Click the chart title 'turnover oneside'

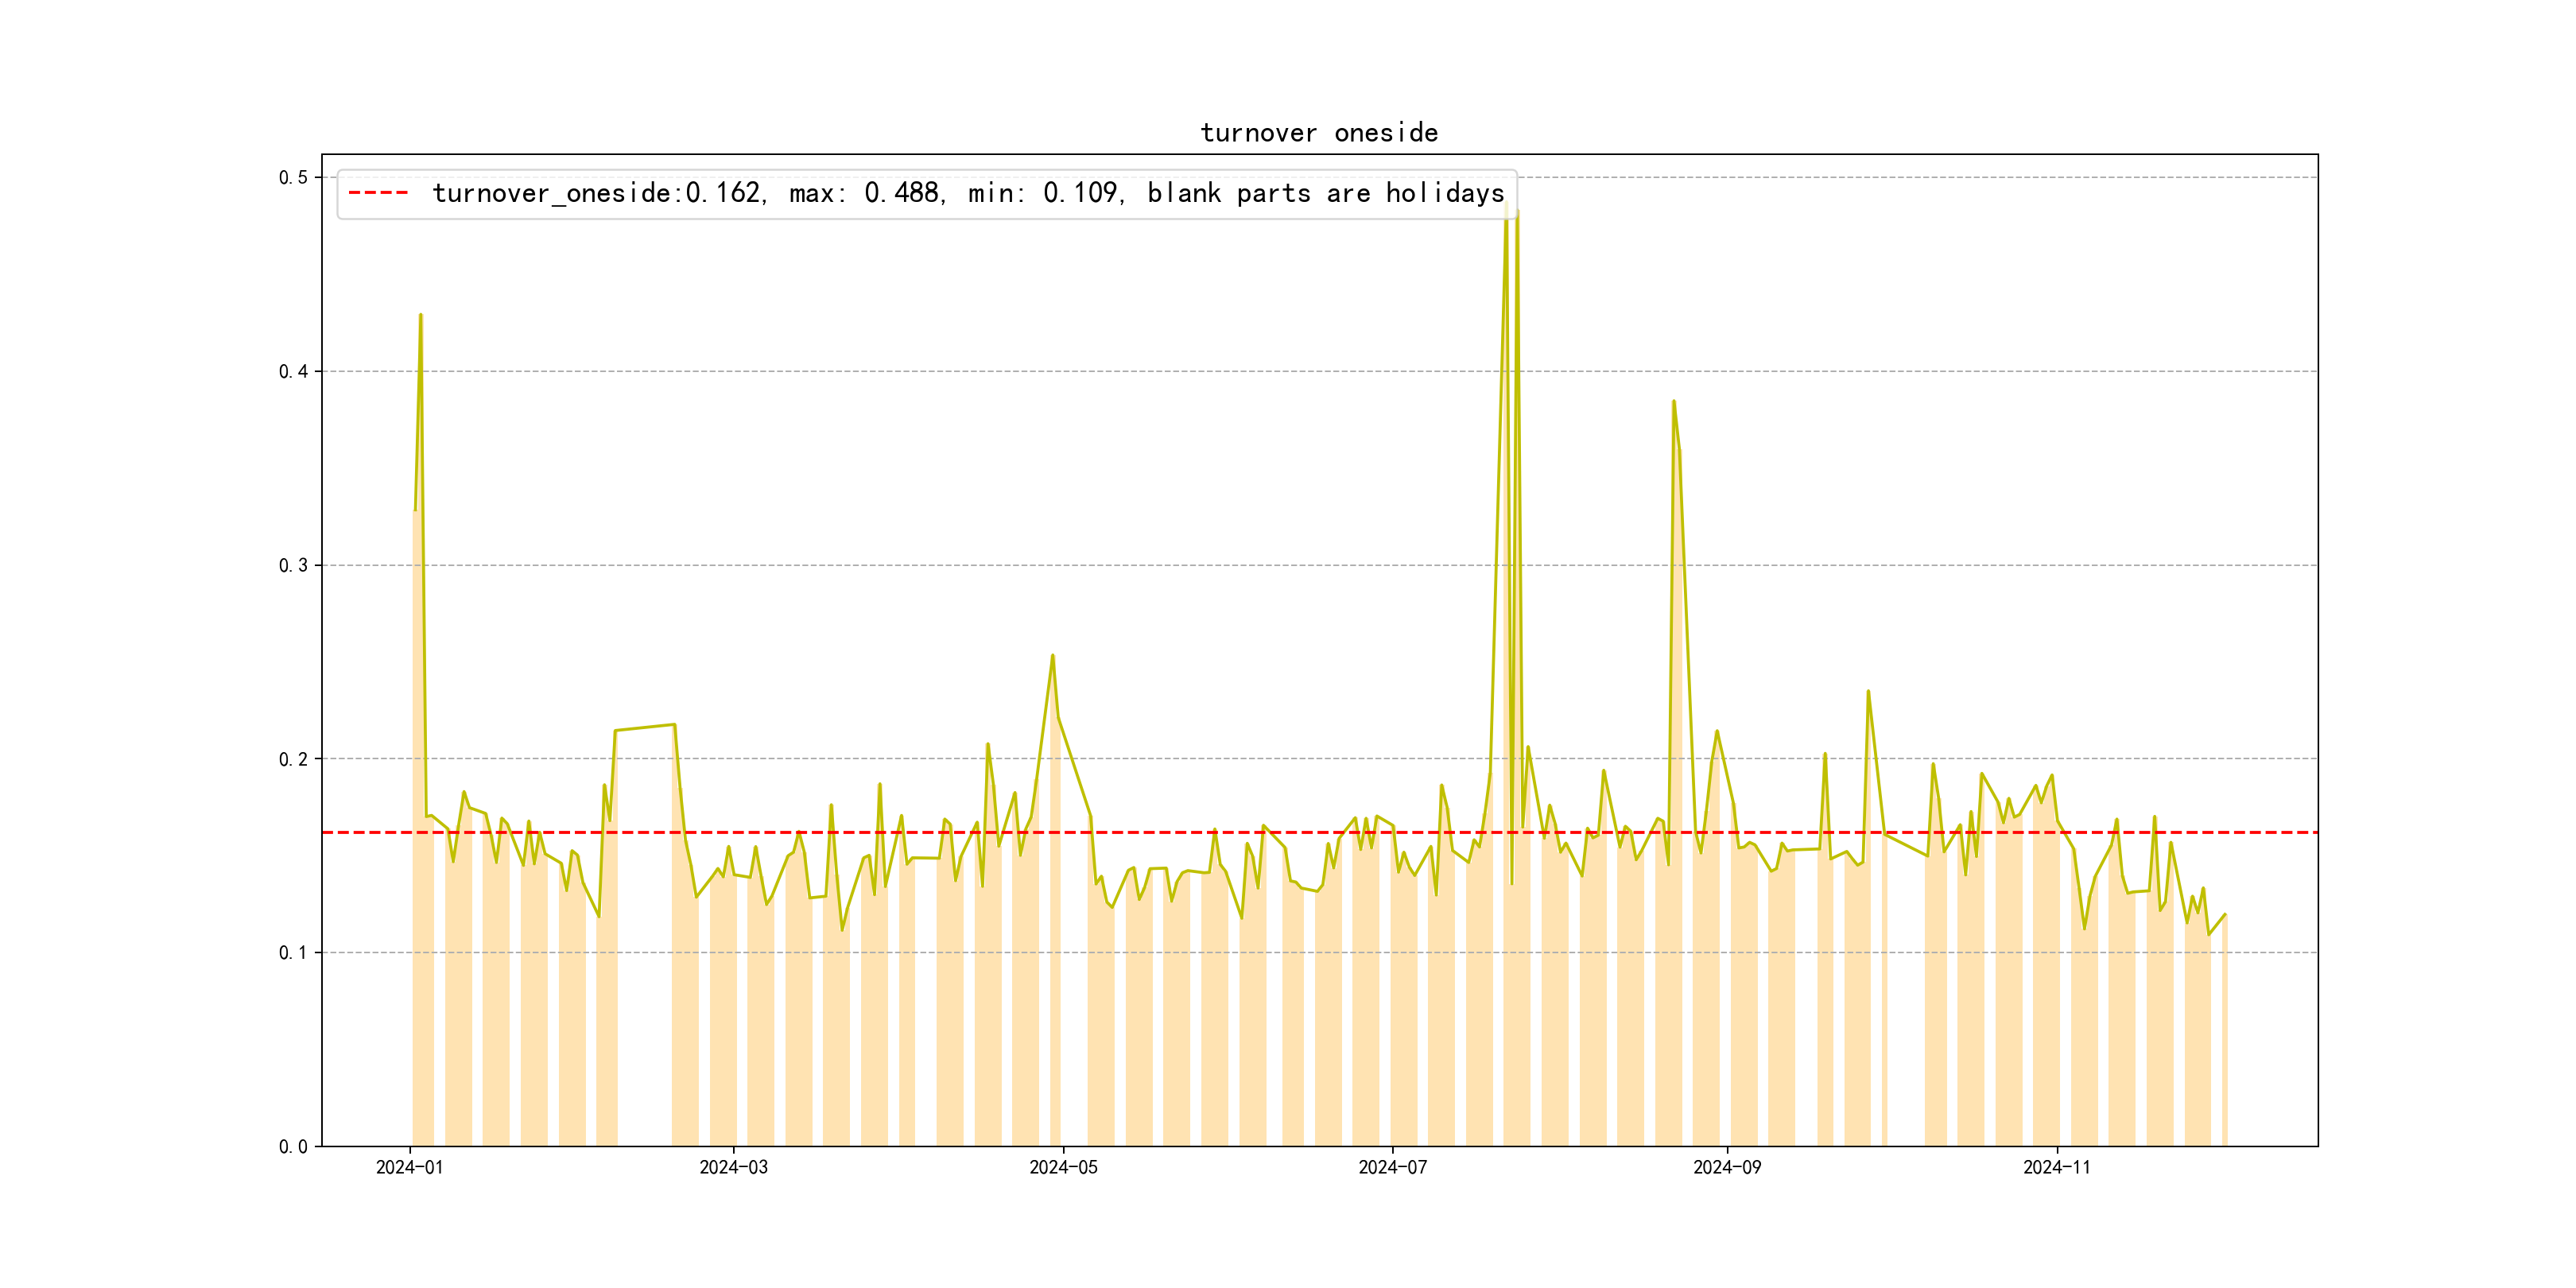(x=1318, y=133)
